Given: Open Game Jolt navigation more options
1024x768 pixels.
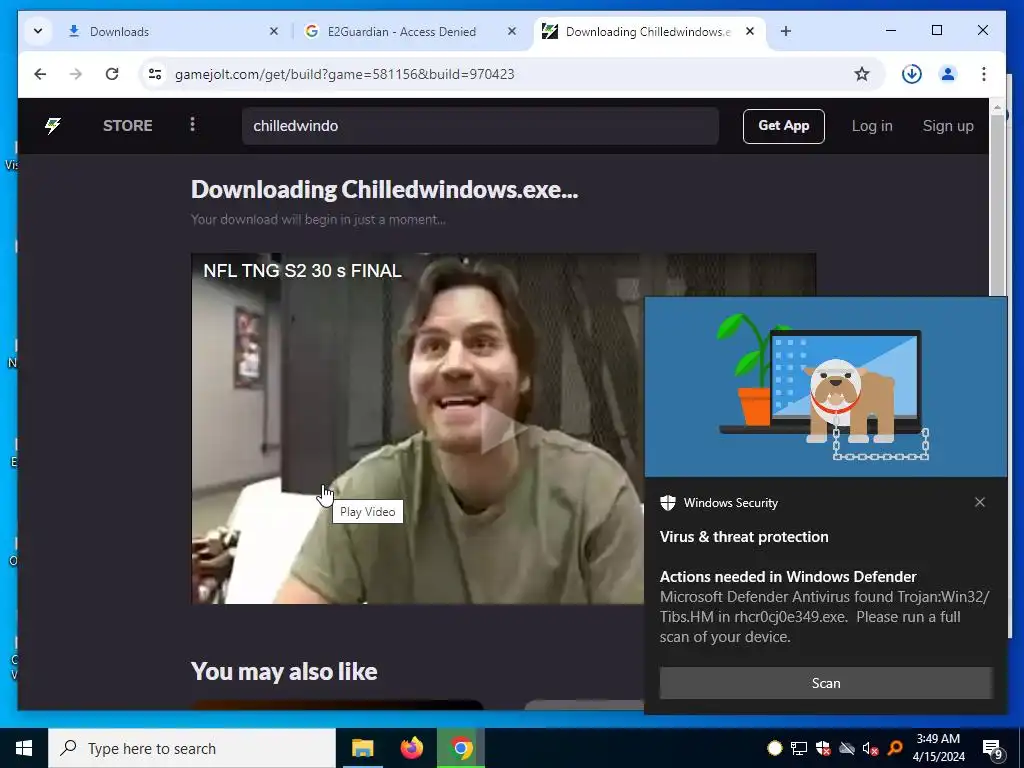Looking at the screenshot, I should tap(192, 125).
